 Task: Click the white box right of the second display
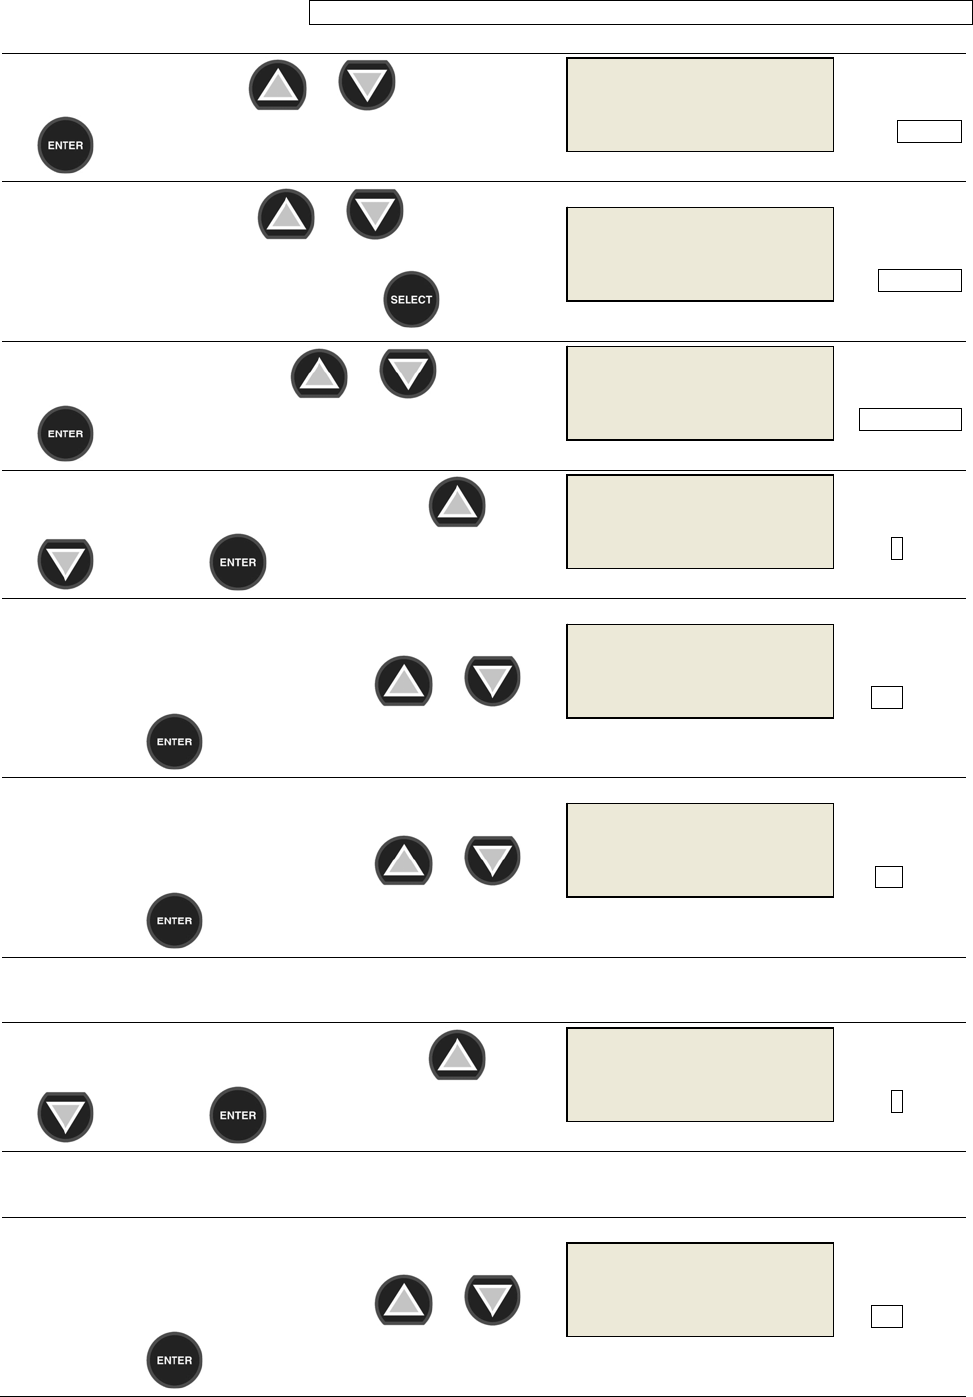pos(919,280)
